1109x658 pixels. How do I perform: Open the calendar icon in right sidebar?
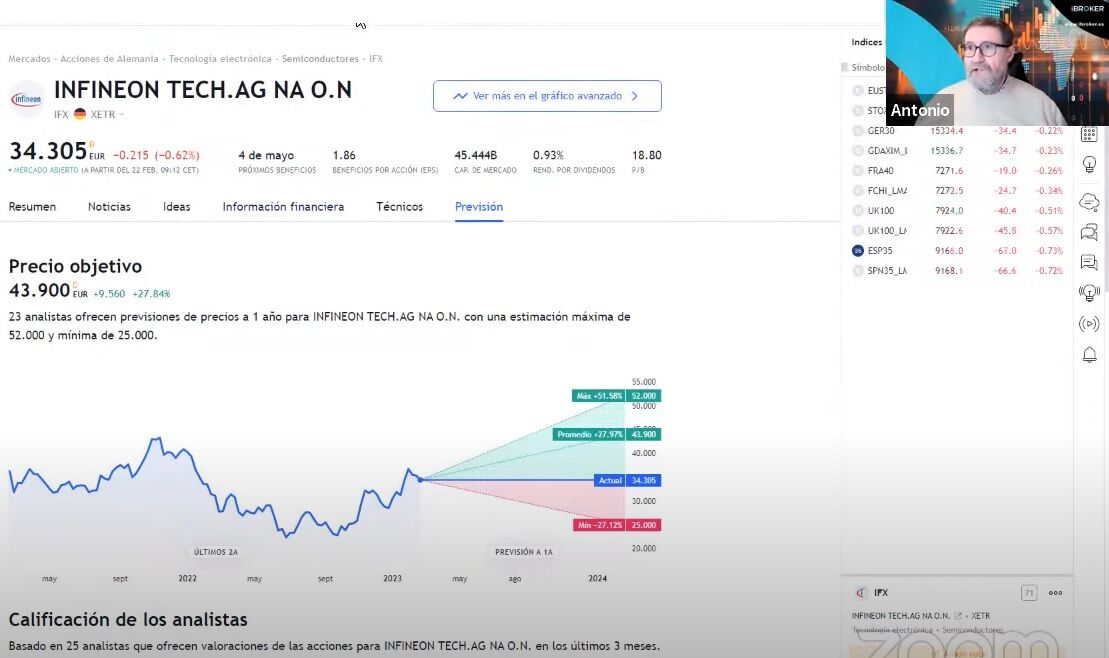(1089, 135)
